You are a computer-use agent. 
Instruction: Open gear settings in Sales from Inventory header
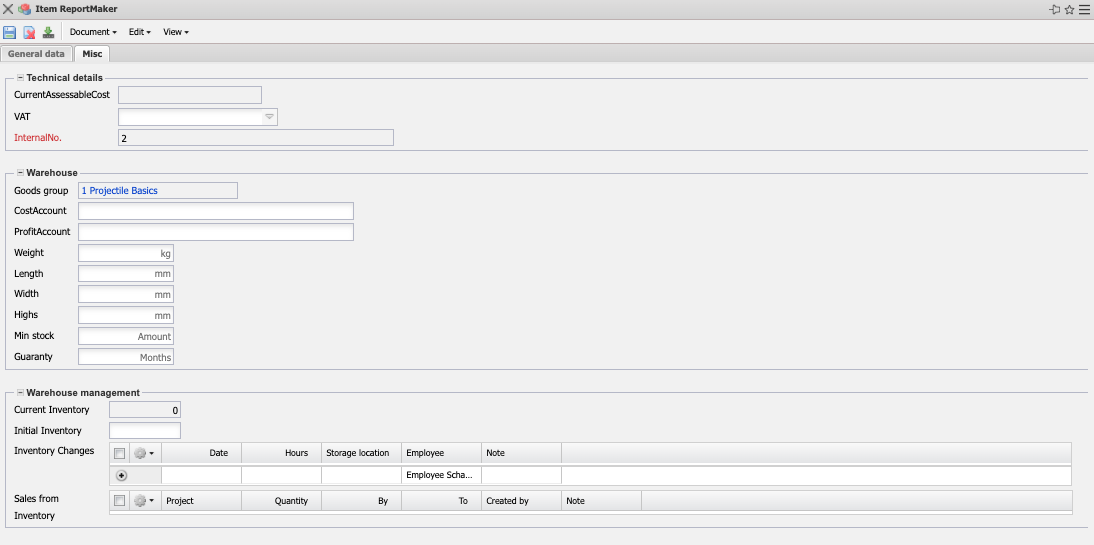click(145, 501)
